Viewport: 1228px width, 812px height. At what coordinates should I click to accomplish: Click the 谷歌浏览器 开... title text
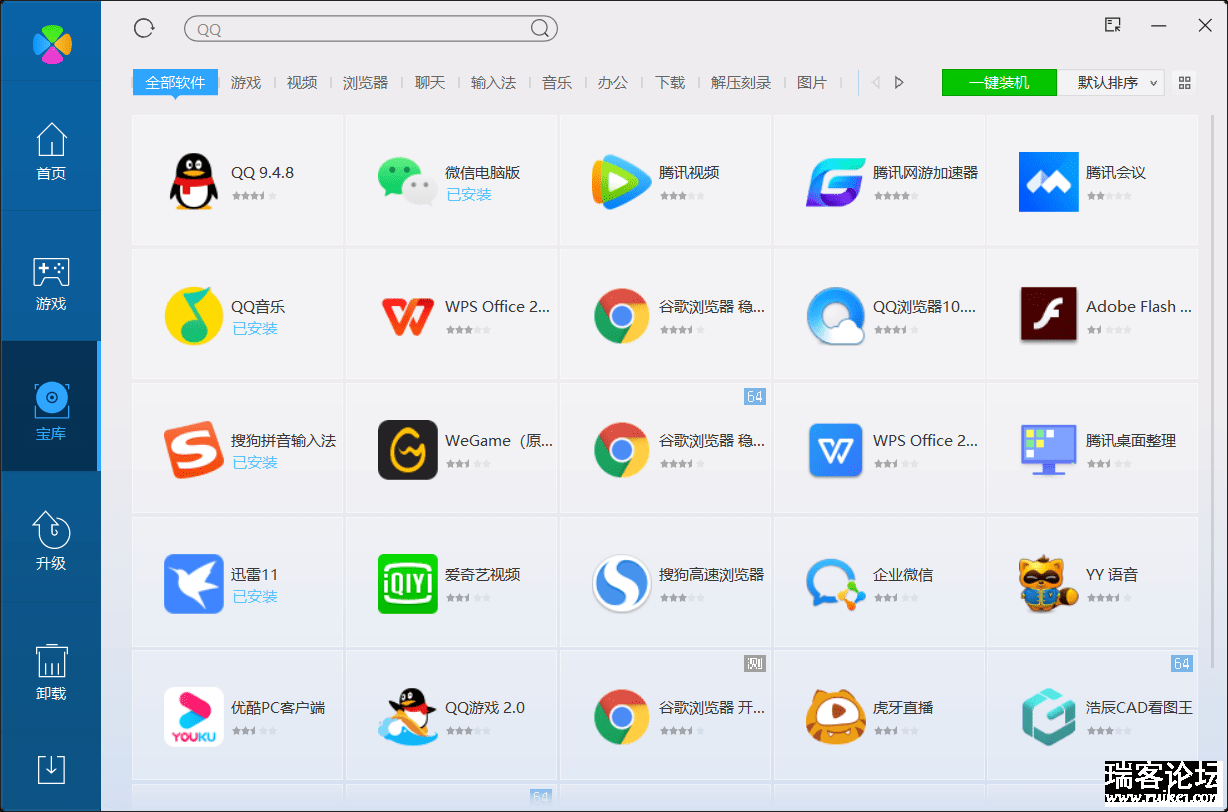712,707
